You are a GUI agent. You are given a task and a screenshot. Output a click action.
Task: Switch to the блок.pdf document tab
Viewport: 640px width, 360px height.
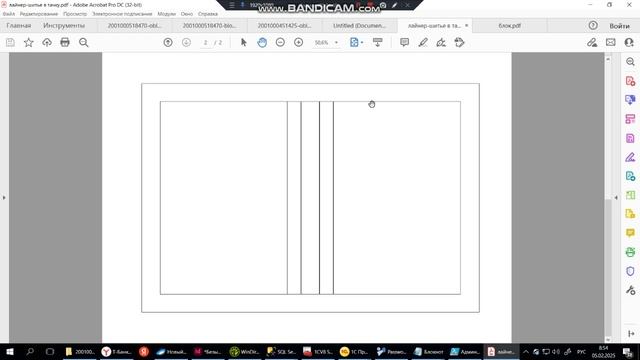coord(509,25)
